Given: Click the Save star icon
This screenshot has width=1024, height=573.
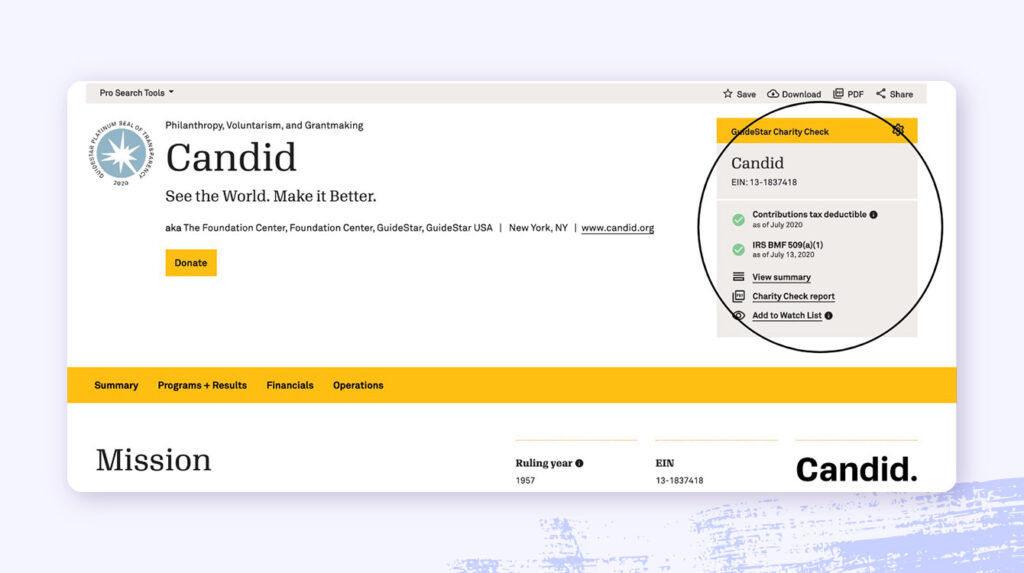Looking at the screenshot, I should click(x=728, y=93).
